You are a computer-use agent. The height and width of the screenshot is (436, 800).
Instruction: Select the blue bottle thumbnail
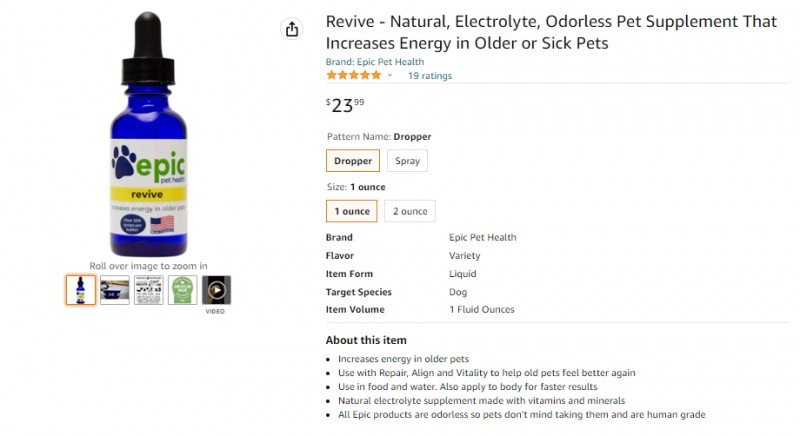click(81, 290)
